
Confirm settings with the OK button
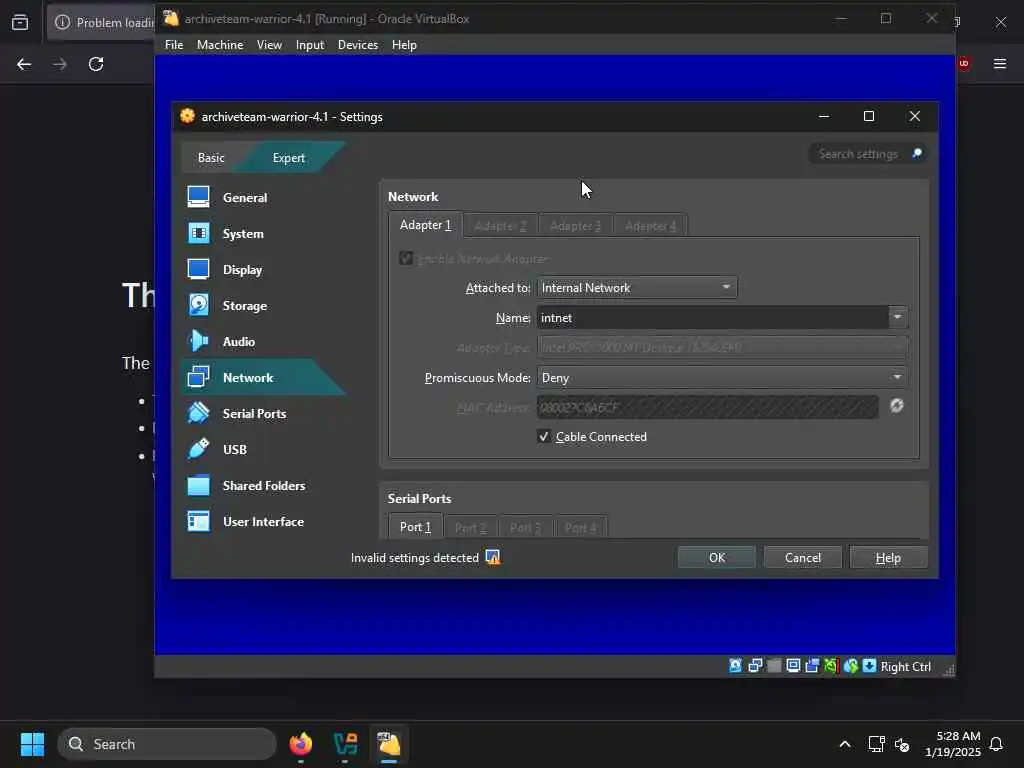click(x=717, y=557)
